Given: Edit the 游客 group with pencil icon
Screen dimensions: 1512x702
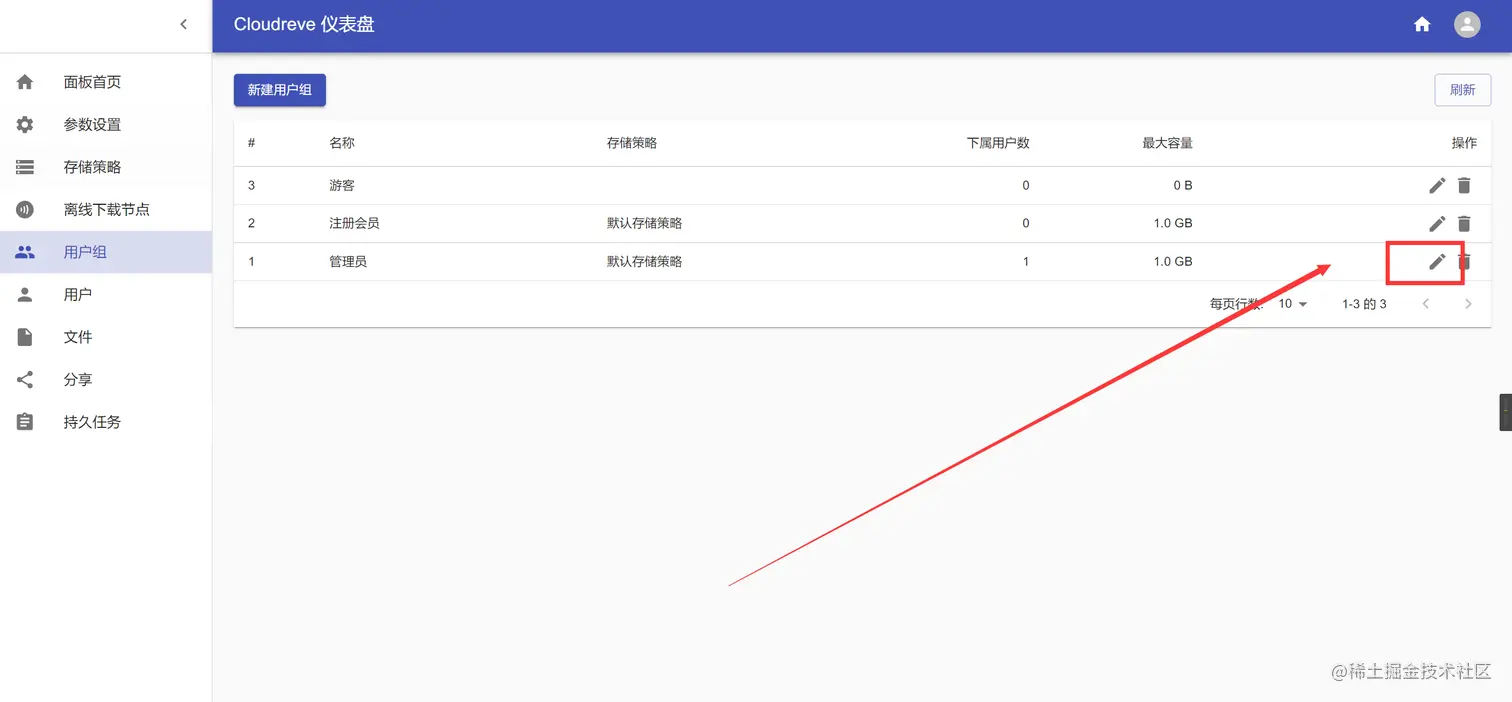Looking at the screenshot, I should click(x=1437, y=185).
